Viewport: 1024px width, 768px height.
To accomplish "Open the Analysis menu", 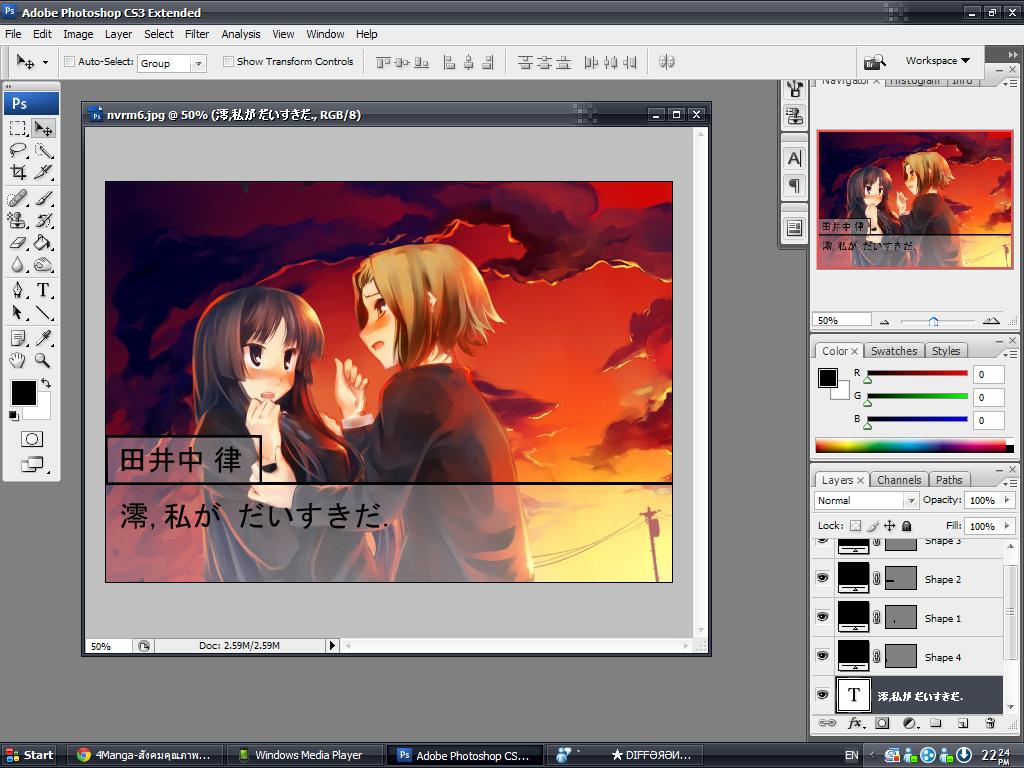I will coord(240,34).
